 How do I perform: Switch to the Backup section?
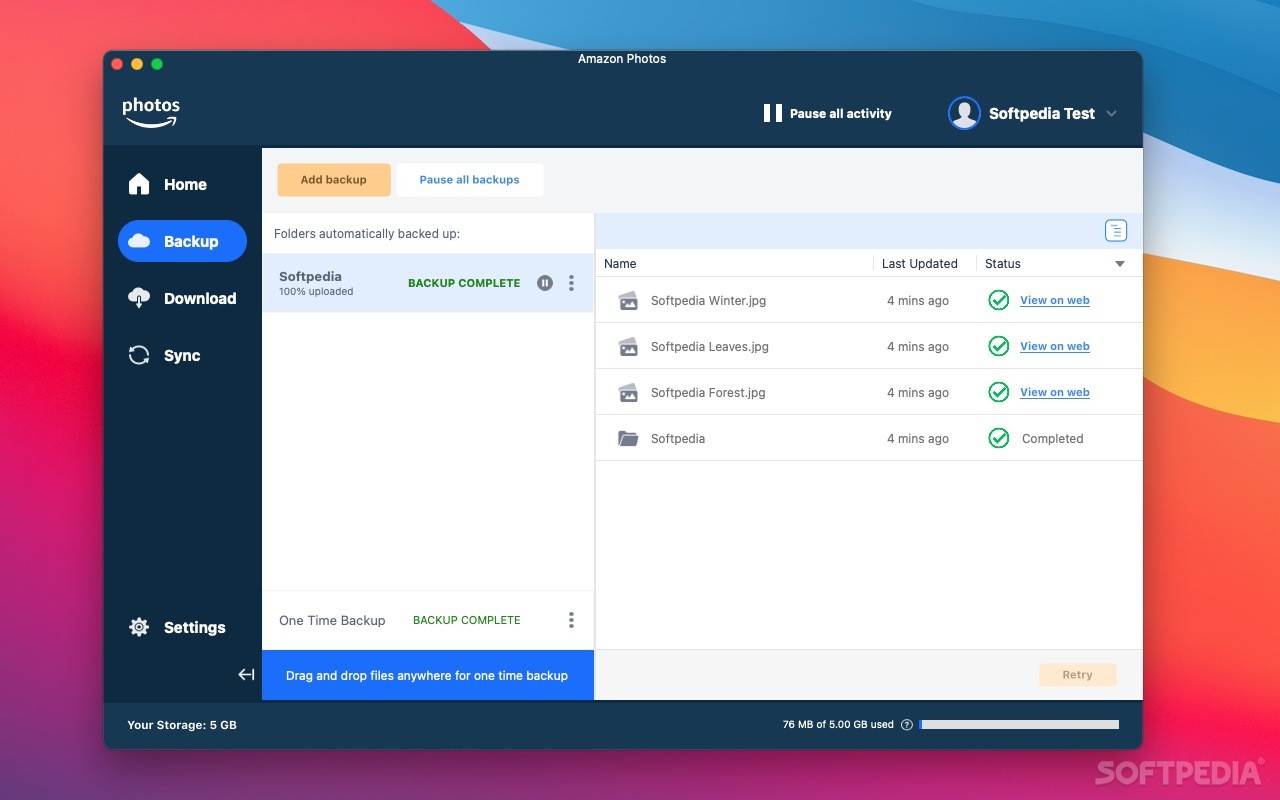(x=182, y=241)
